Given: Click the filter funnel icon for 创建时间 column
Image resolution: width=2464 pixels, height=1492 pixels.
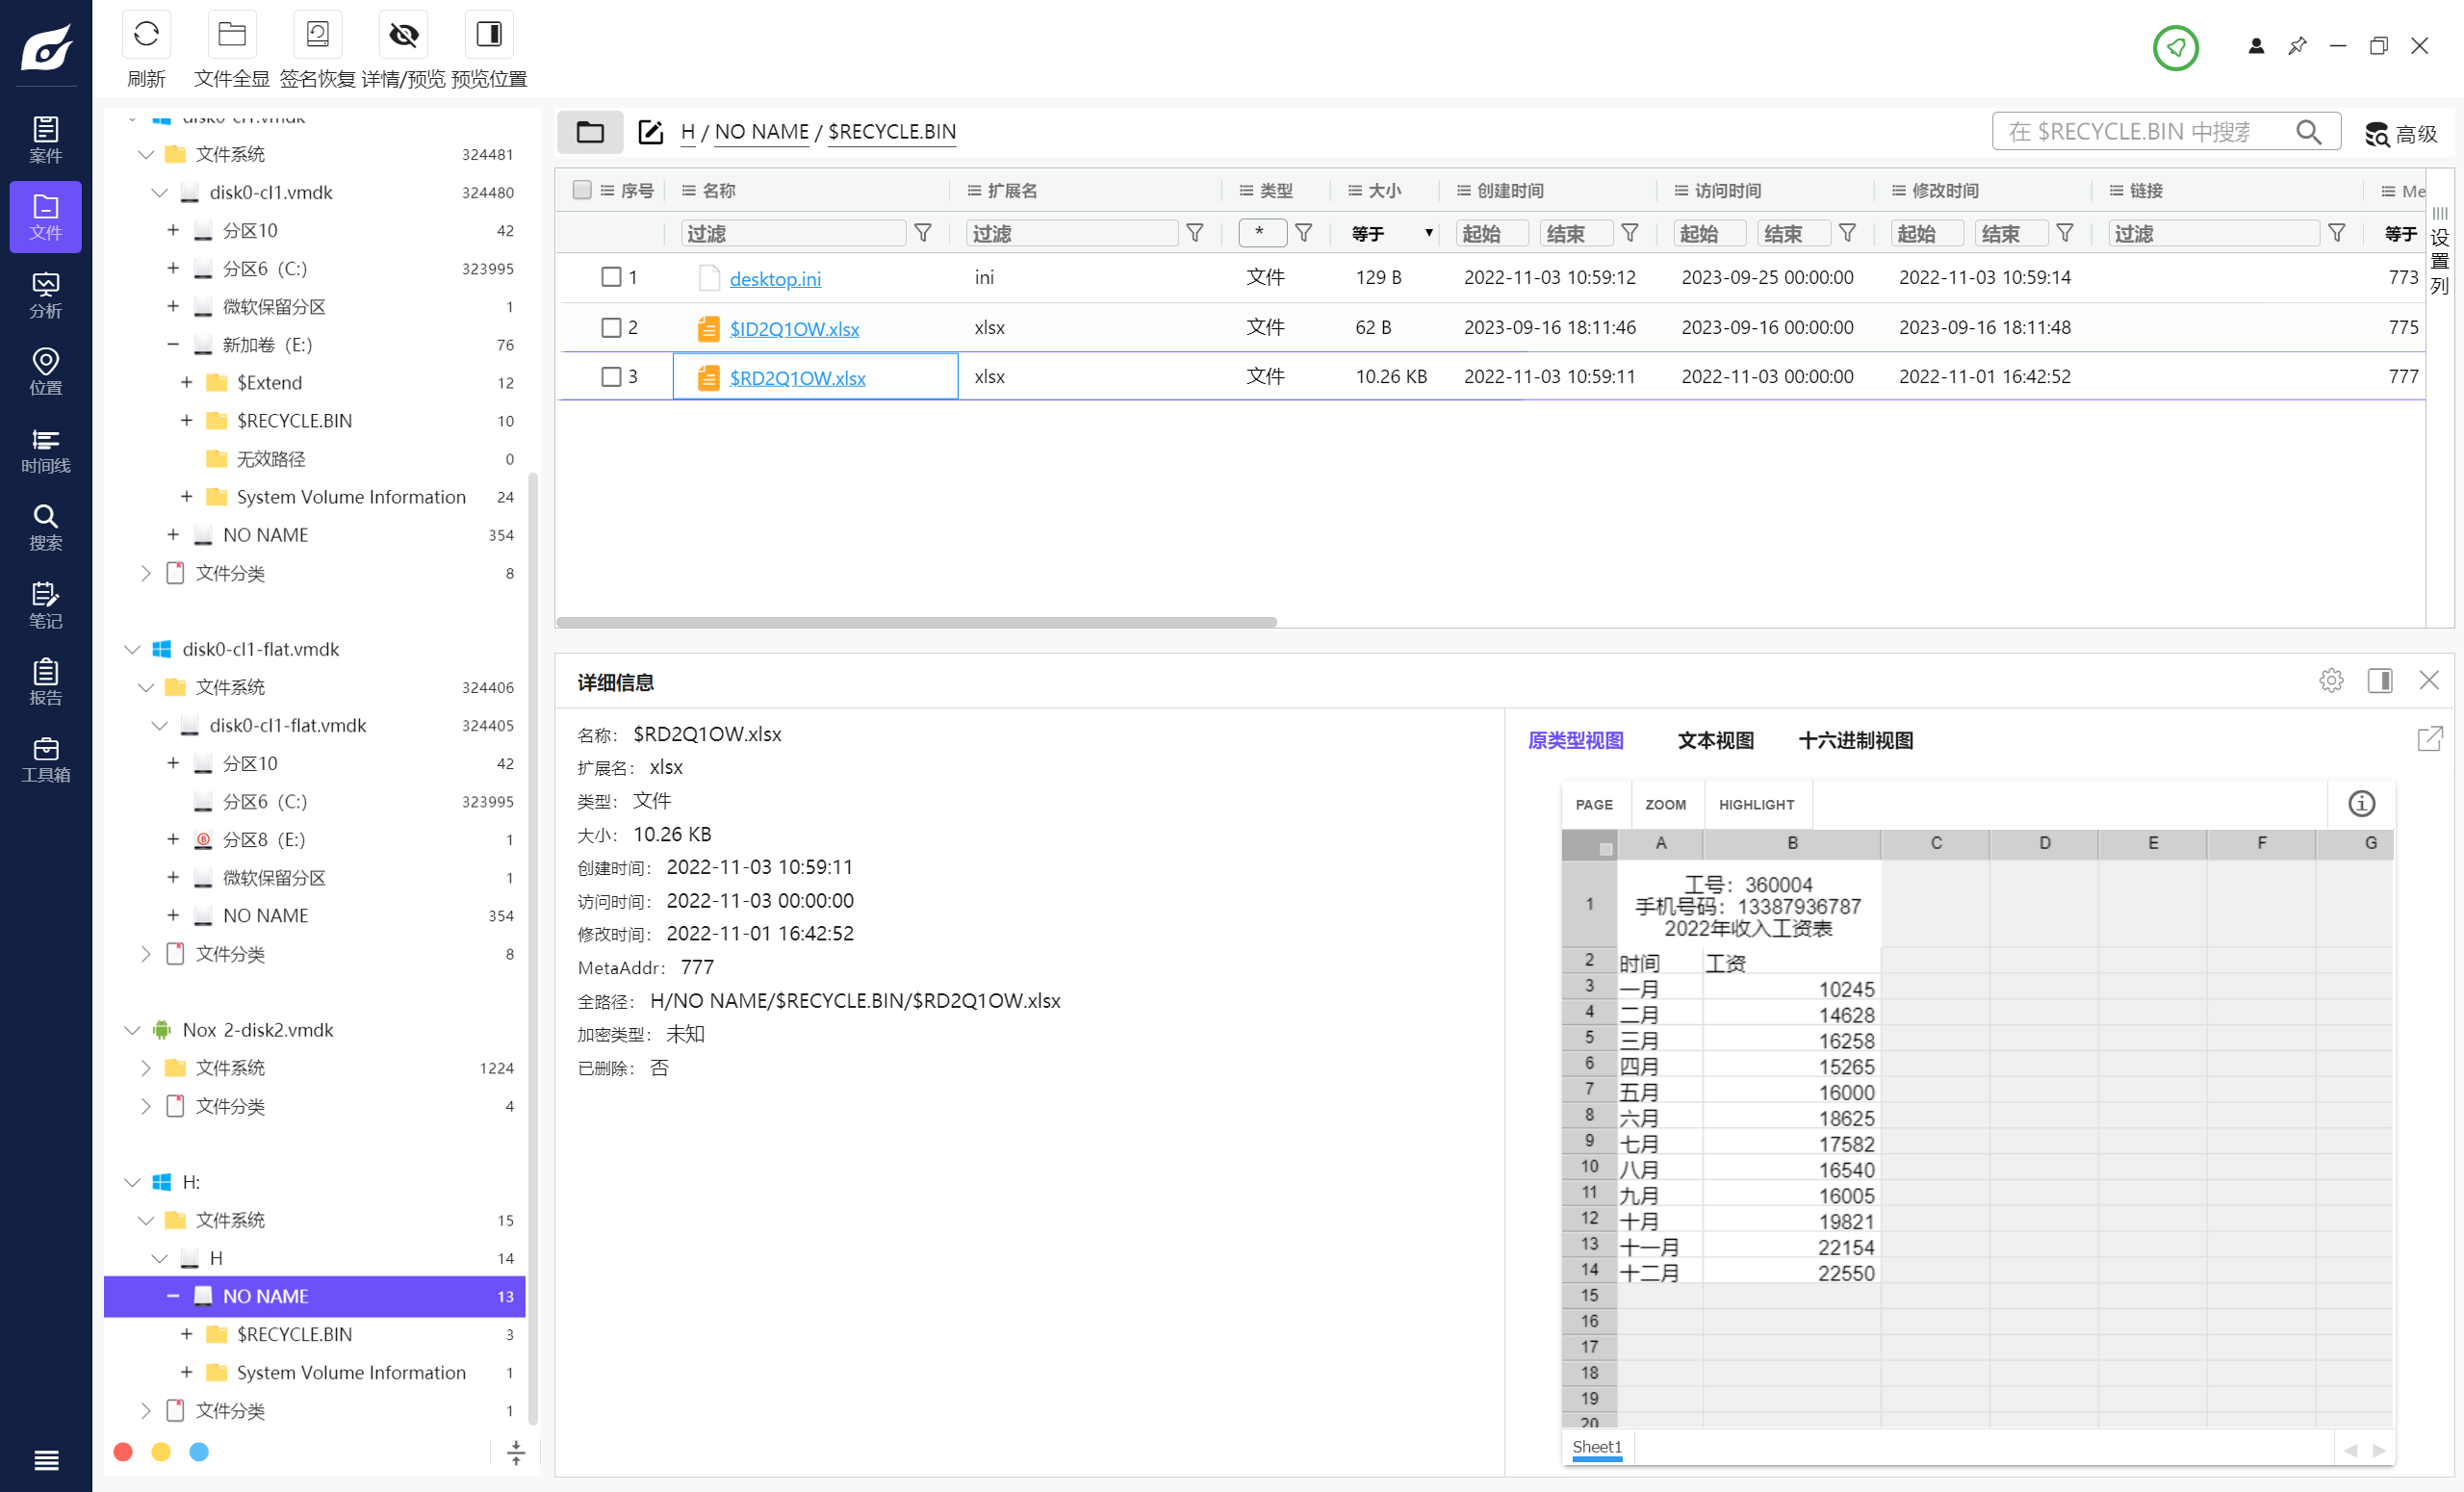Looking at the screenshot, I should (1629, 233).
